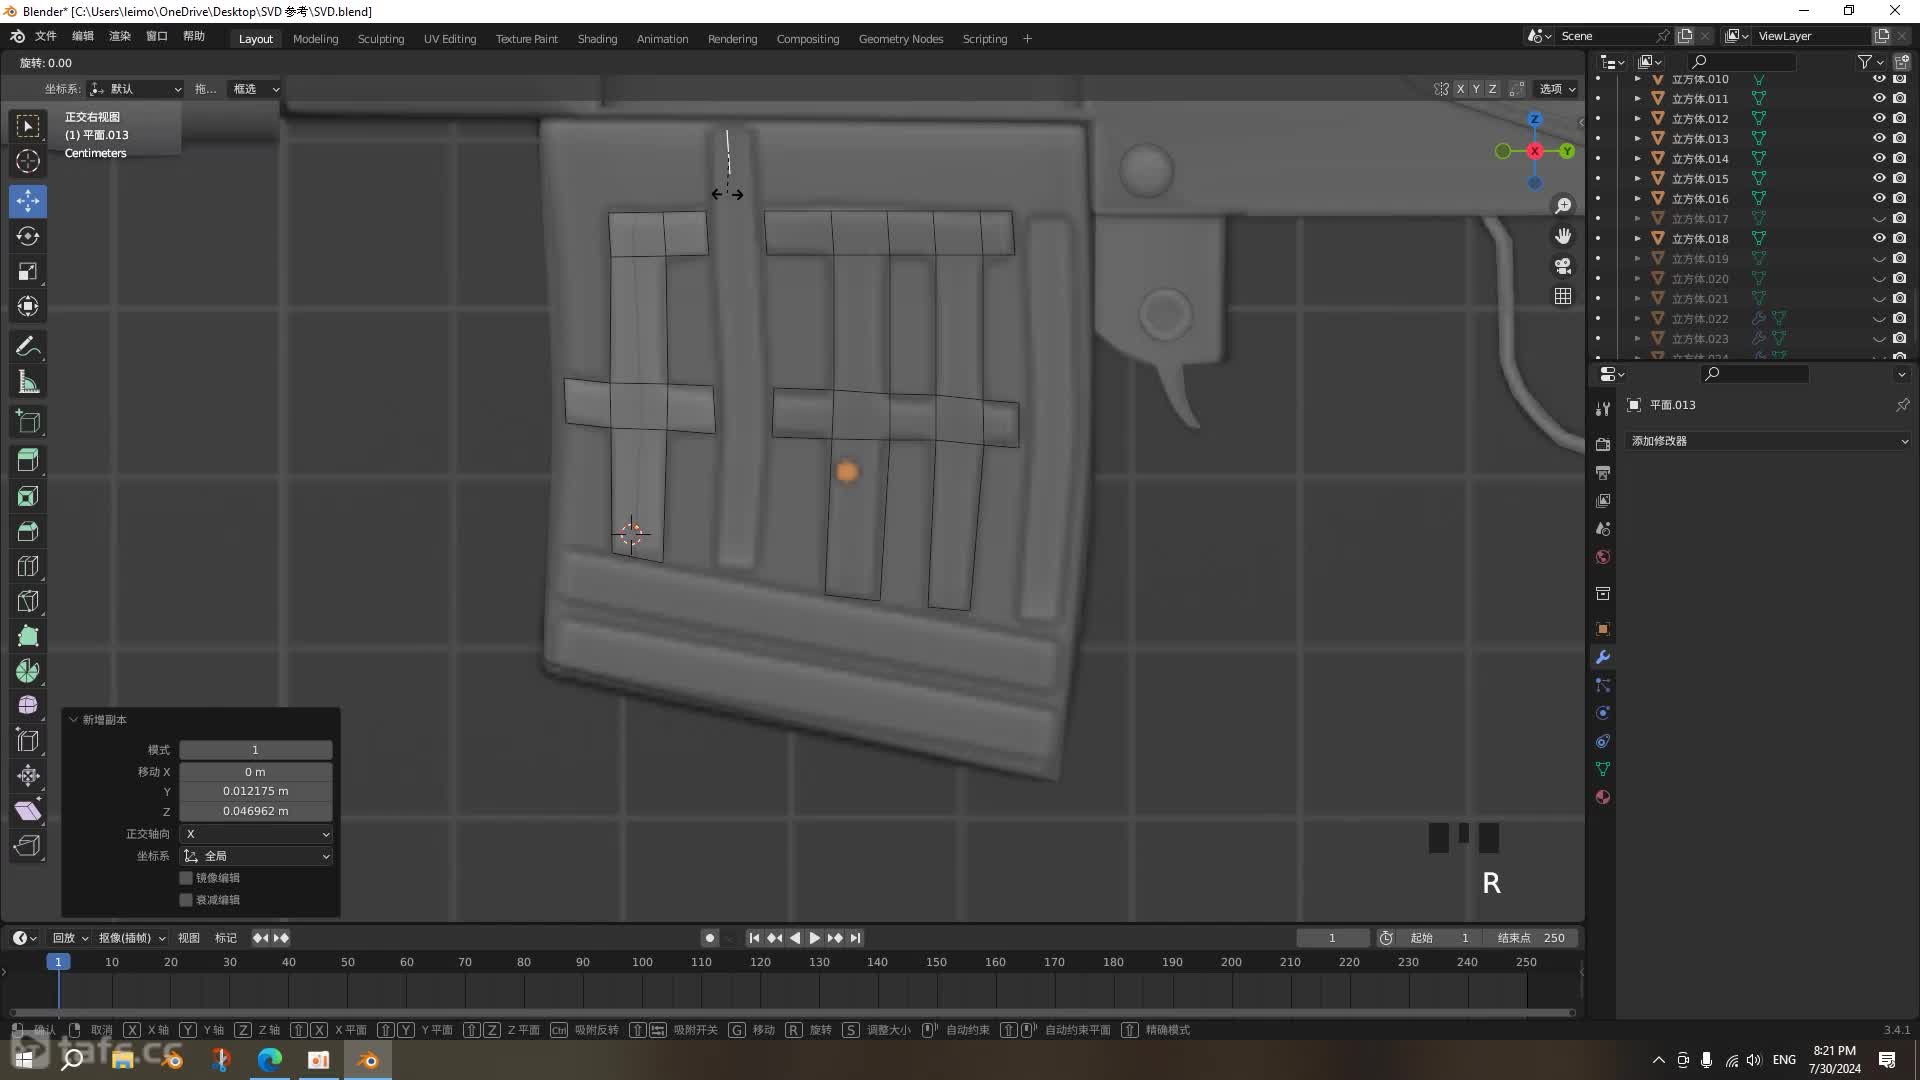The height and width of the screenshot is (1080, 1920).
Task: Select the Rip Region tool
Action: [x=28, y=846]
